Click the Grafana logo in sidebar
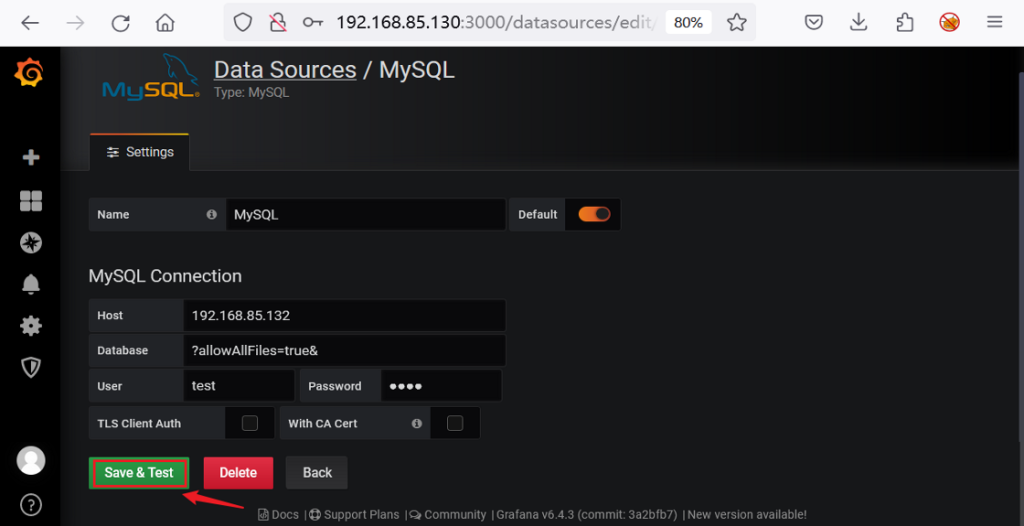Viewport: 1024px width, 526px height. click(x=29, y=73)
